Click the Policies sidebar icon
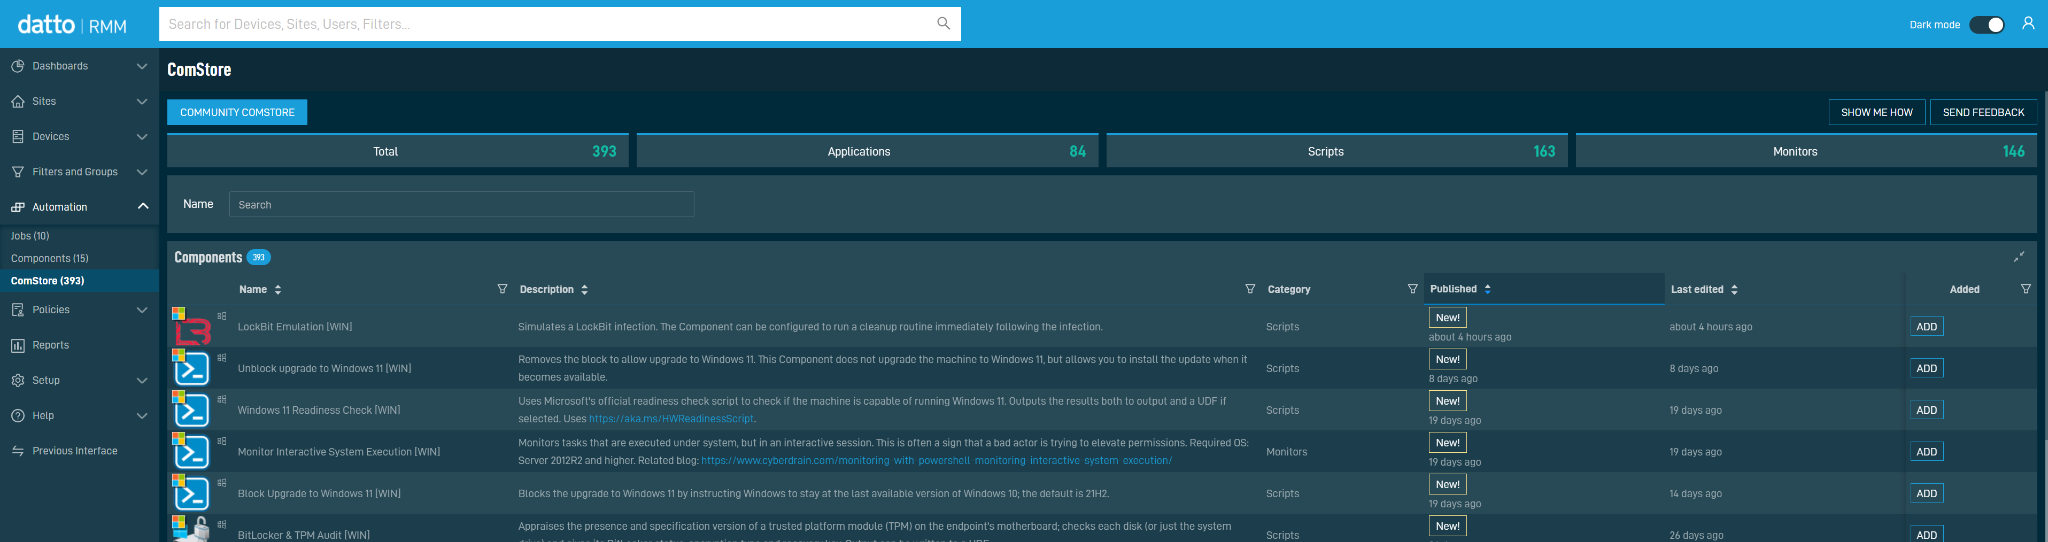The width and height of the screenshot is (2048, 542). point(18,310)
